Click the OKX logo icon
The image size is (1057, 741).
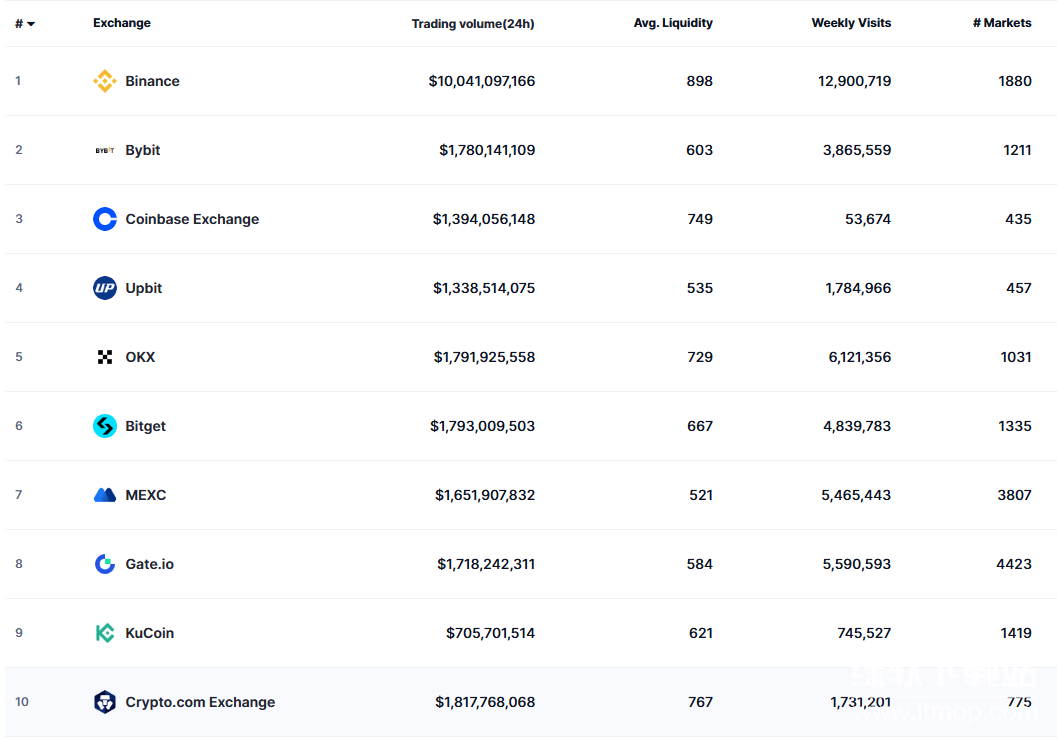pyautogui.click(x=105, y=358)
